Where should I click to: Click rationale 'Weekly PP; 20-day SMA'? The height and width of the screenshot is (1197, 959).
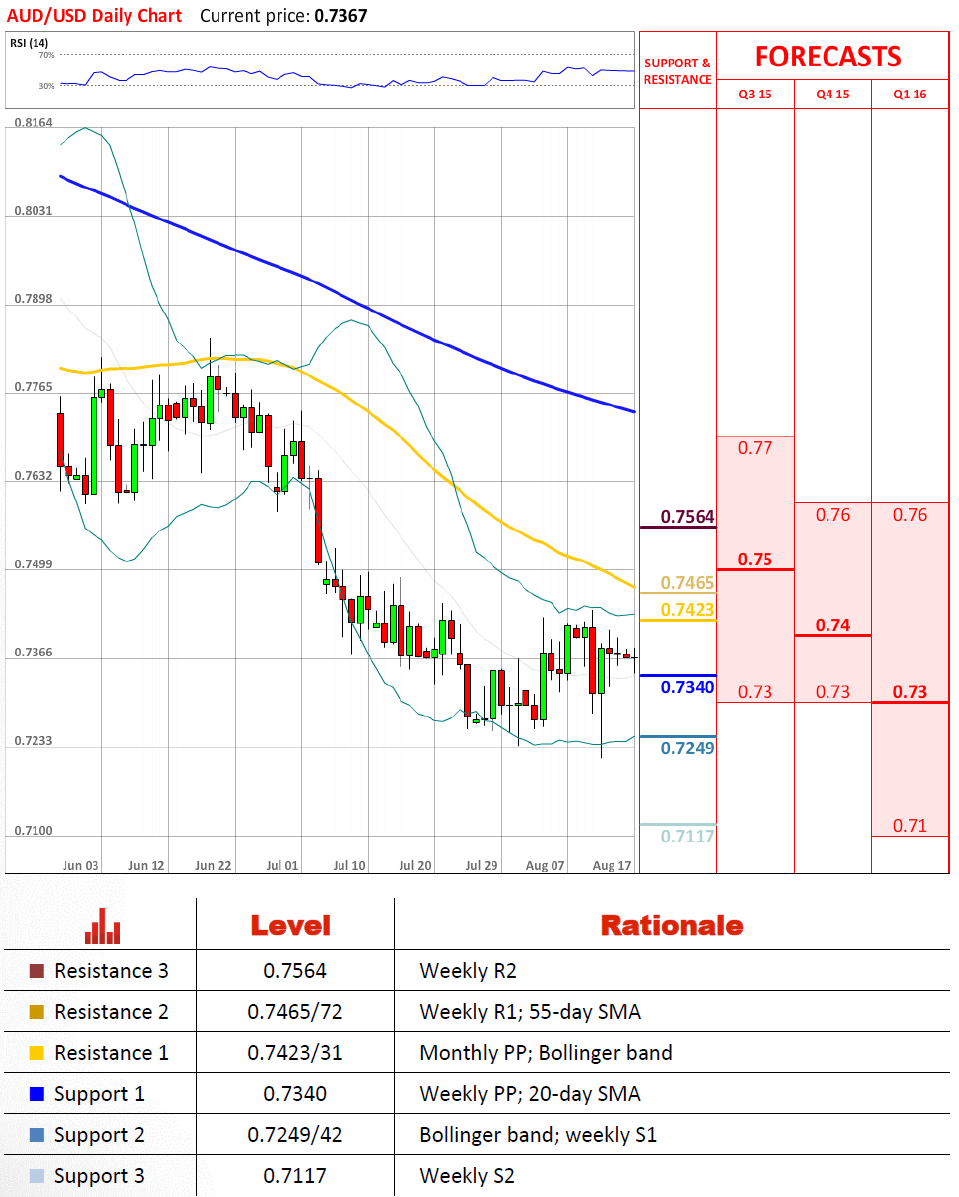point(530,1094)
